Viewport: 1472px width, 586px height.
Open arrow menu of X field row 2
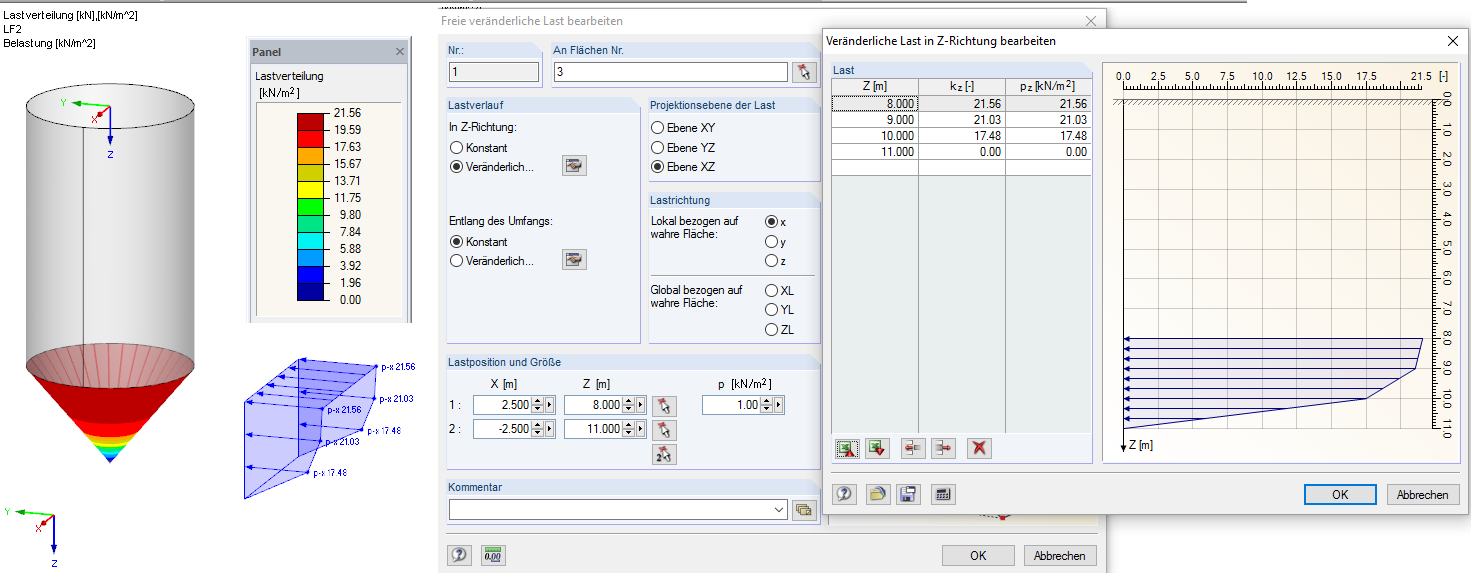pyautogui.click(x=550, y=429)
